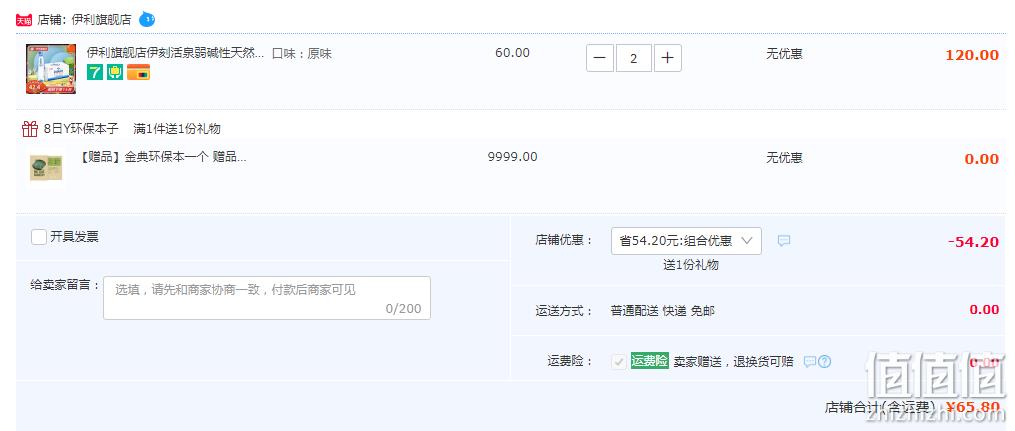This screenshot has width=1015, height=431.
Task: Click the orange credit card icon
Action: (x=138, y=72)
